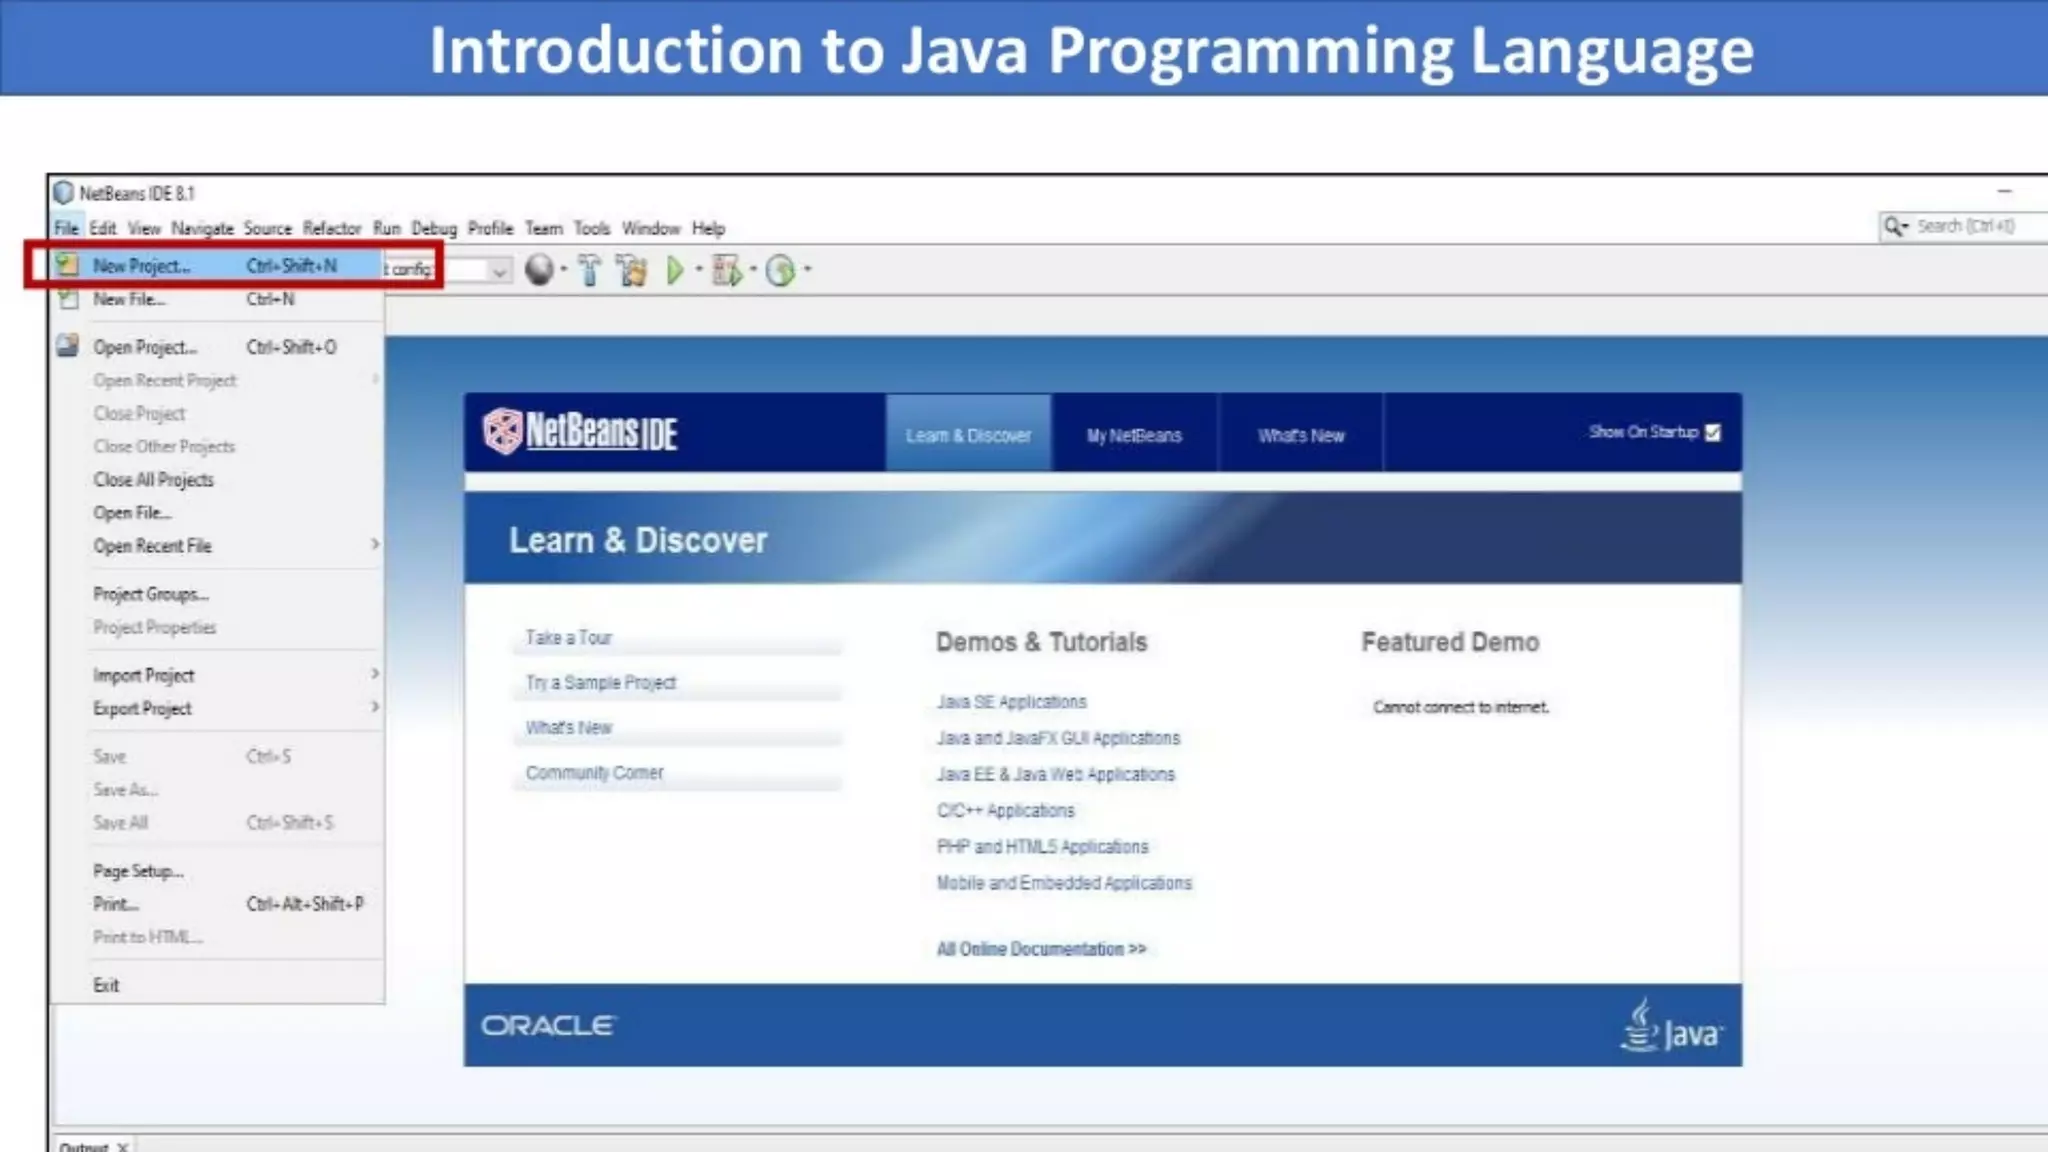The image size is (2048, 1152).
Task: Open the Refactor menu
Action: point(331,228)
